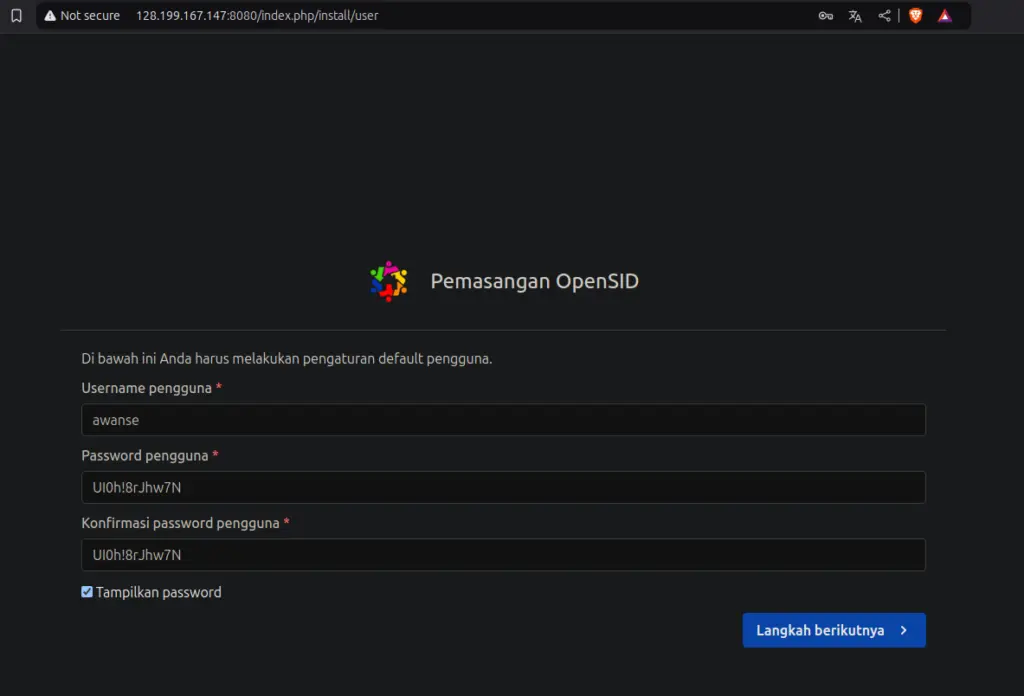The image size is (1024, 696).
Task: Click the OpenSID colorful logo
Action: tap(388, 281)
